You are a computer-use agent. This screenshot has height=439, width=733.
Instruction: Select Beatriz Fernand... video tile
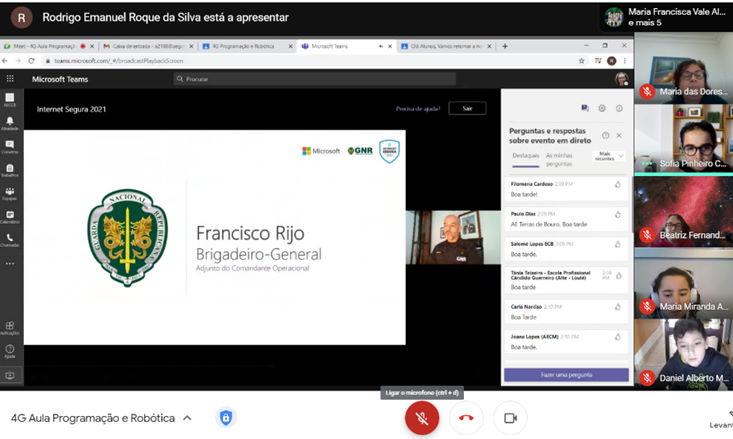pos(683,211)
